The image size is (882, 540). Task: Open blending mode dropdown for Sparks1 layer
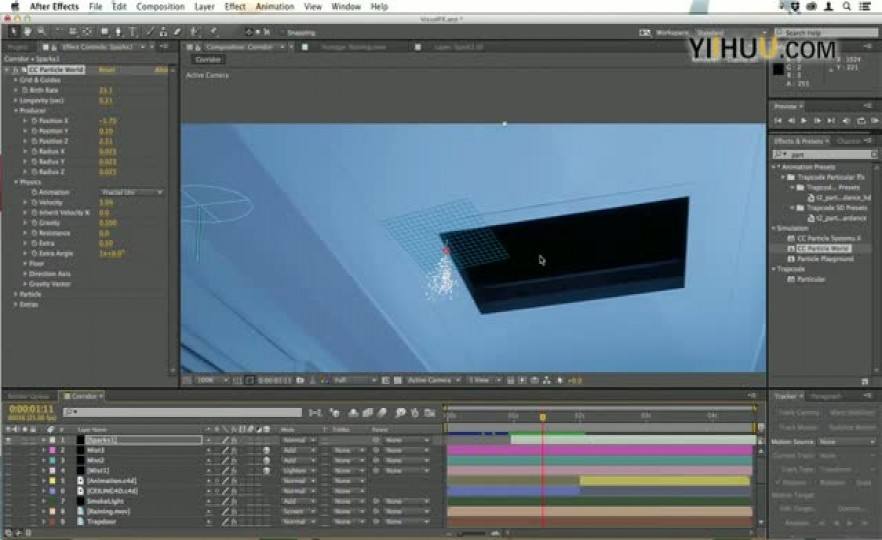pyautogui.click(x=298, y=440)
